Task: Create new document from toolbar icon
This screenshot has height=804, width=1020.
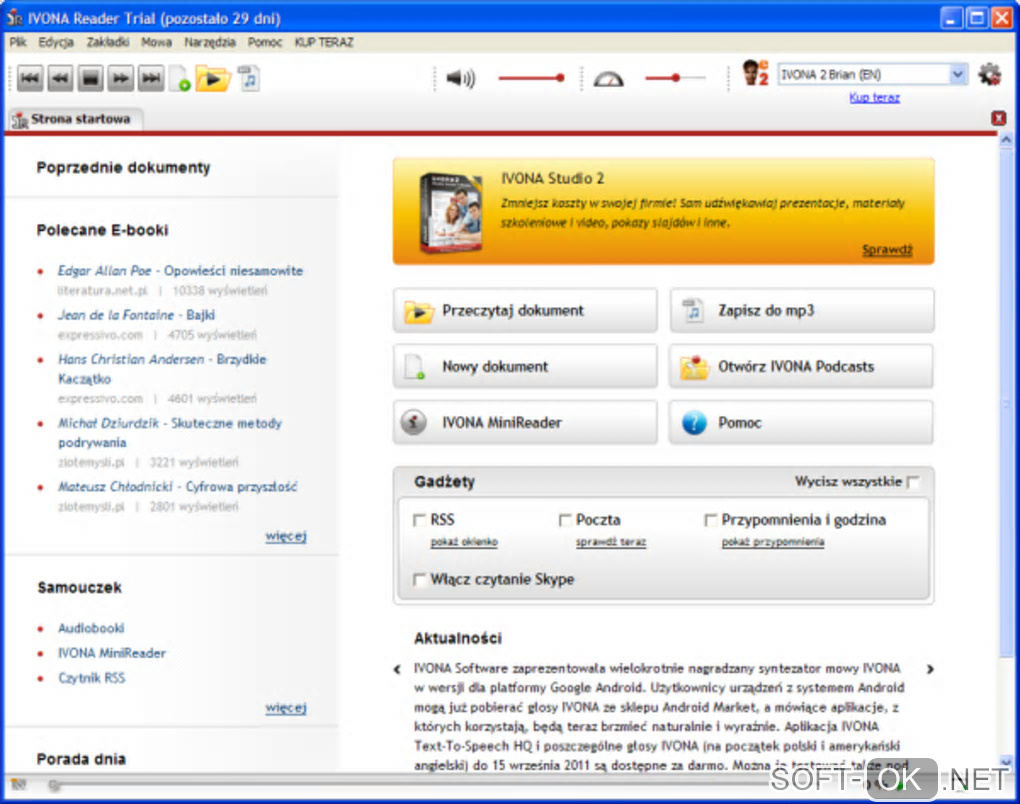Action: pyautogui.click(x=180, y=78)
